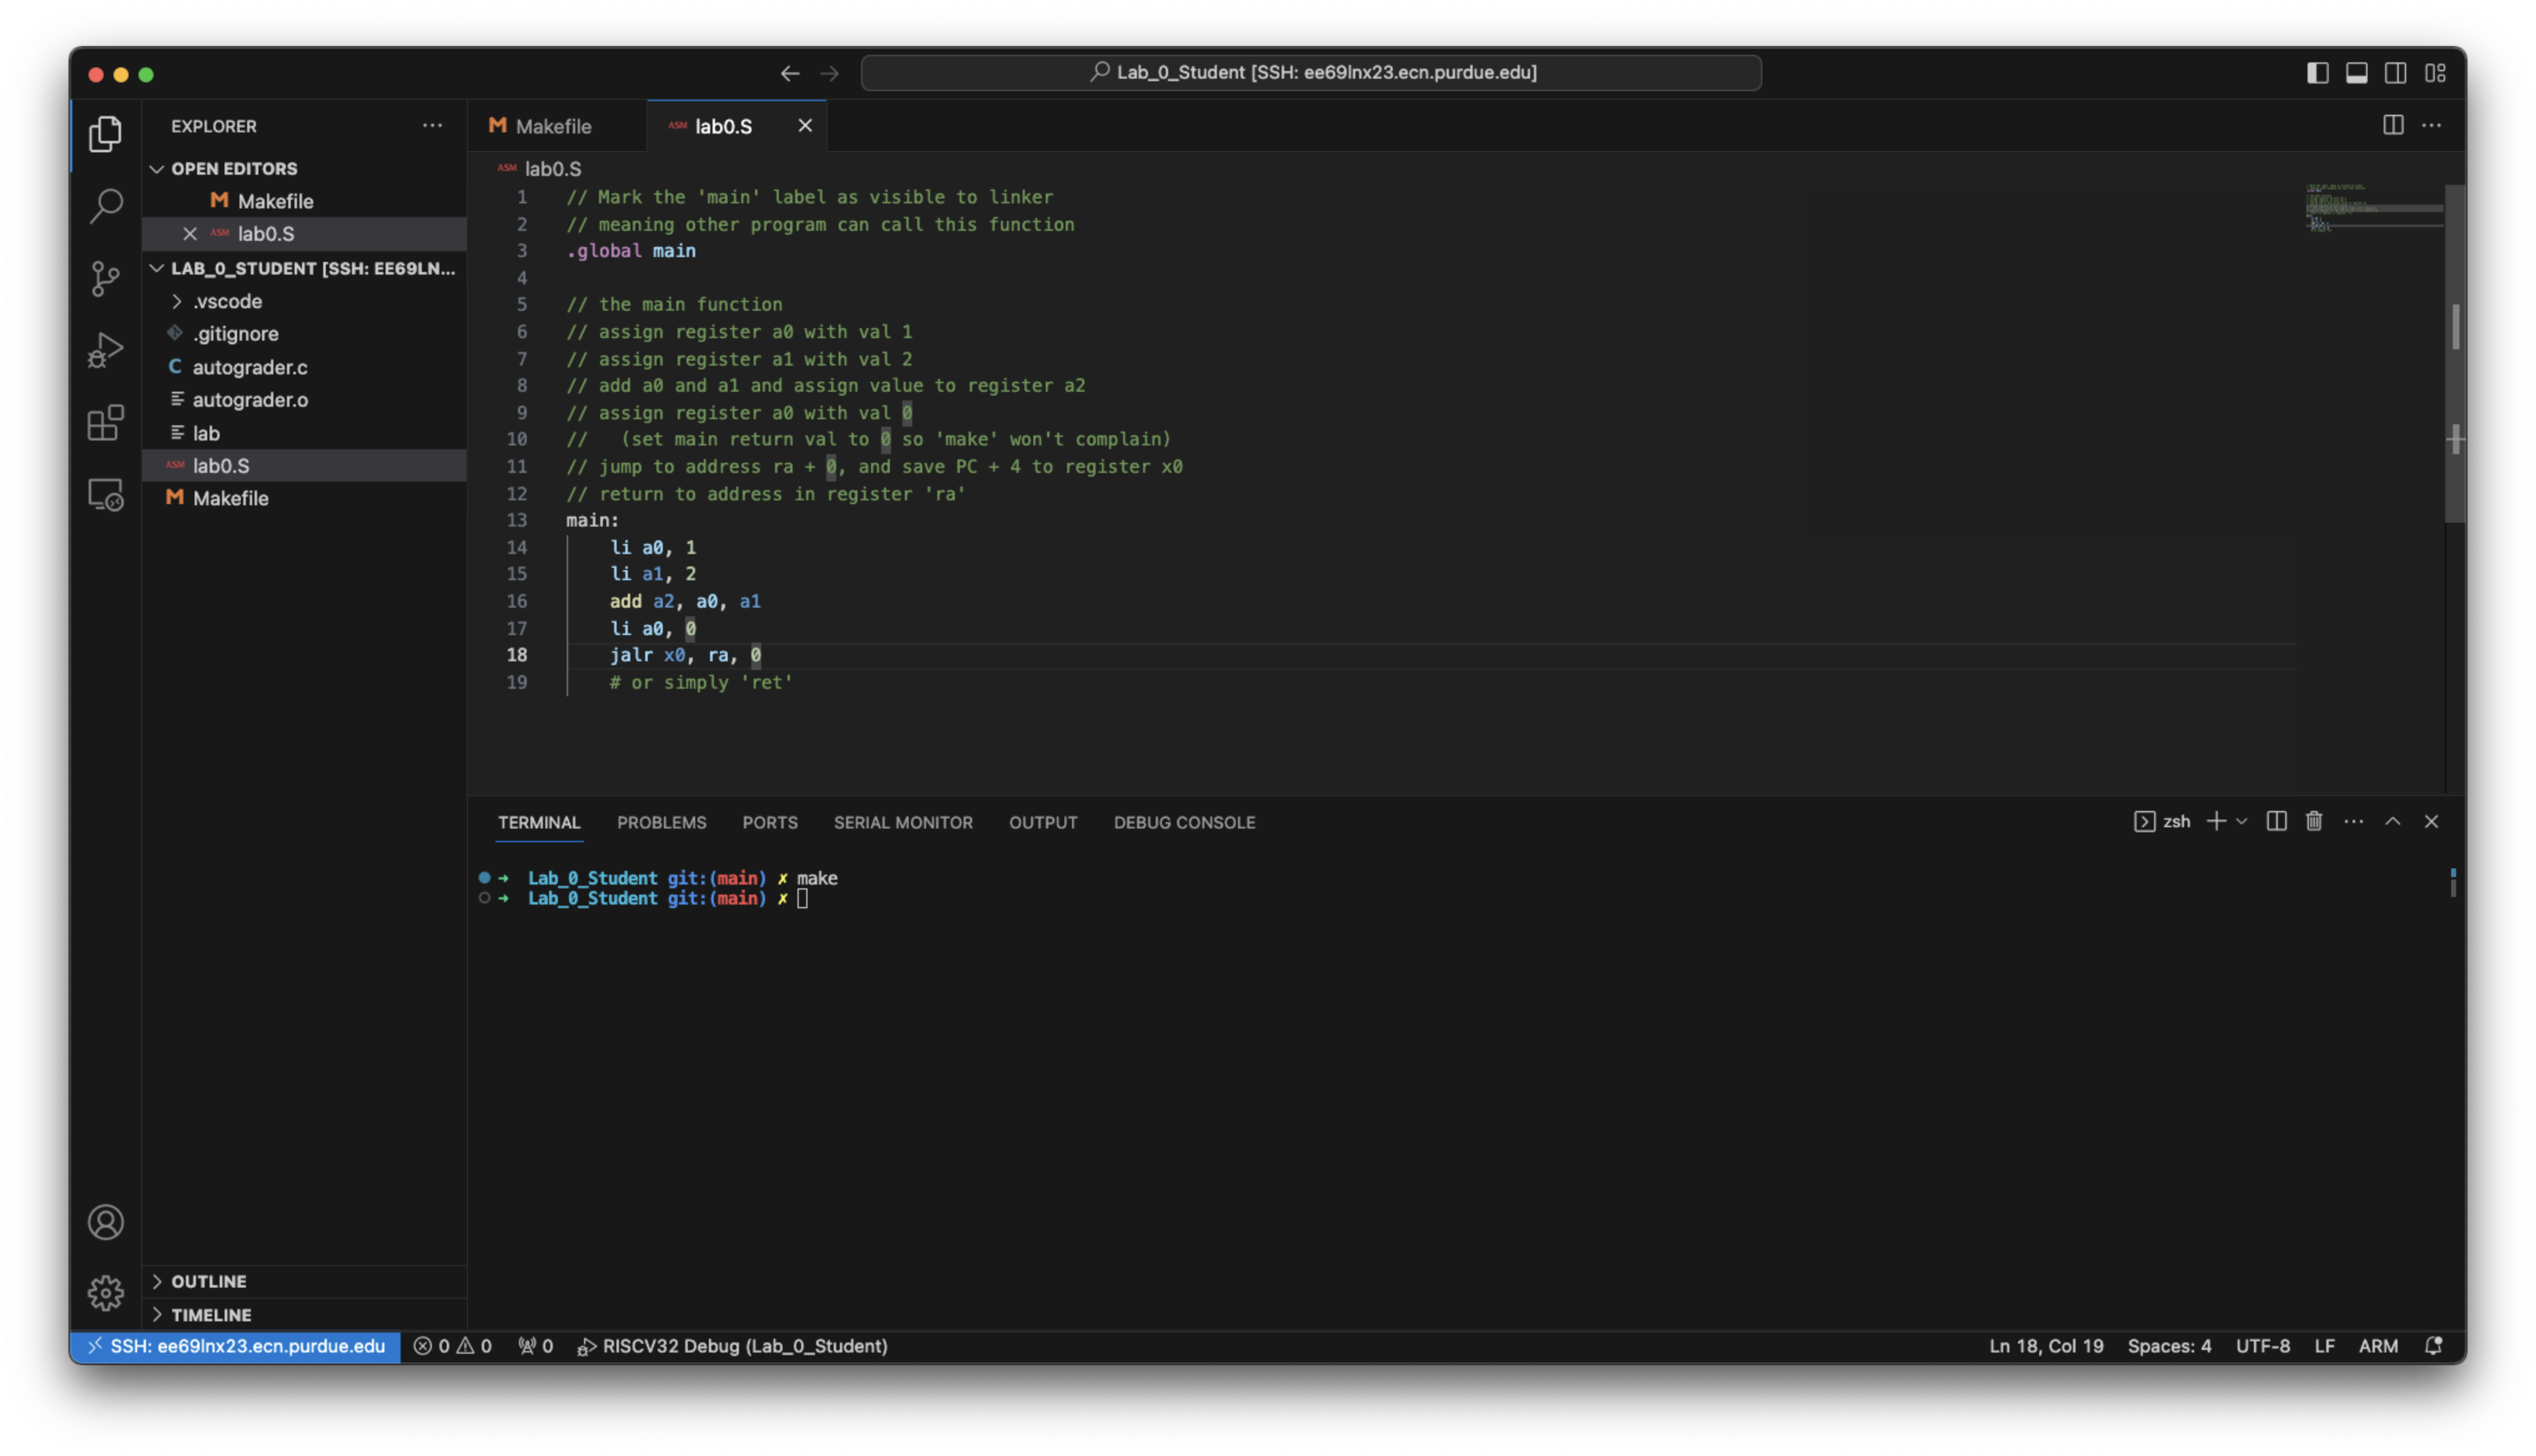The width and height of the screenshot is (2536, 1456).
Task: Close the terminal panel
Action: [2431, 821]
